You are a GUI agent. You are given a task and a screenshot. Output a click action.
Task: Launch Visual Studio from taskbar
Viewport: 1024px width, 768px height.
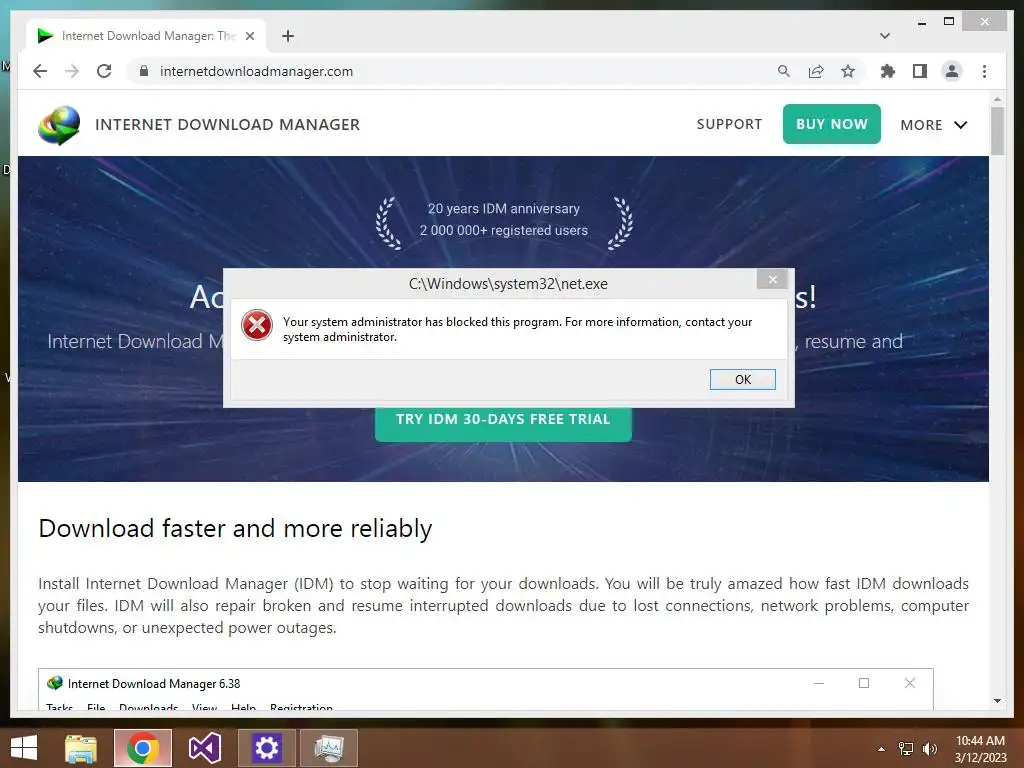tap(204, 748)
